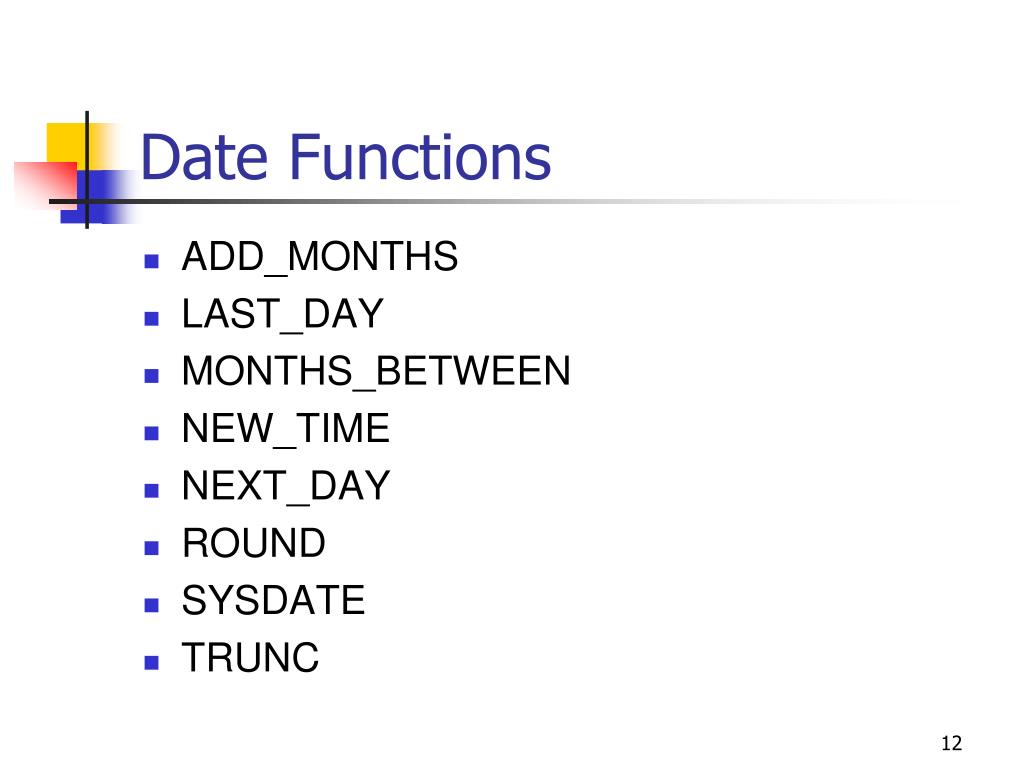
Task: Click the blue bullet beside ADD_MONTHS
Action: 152,261
